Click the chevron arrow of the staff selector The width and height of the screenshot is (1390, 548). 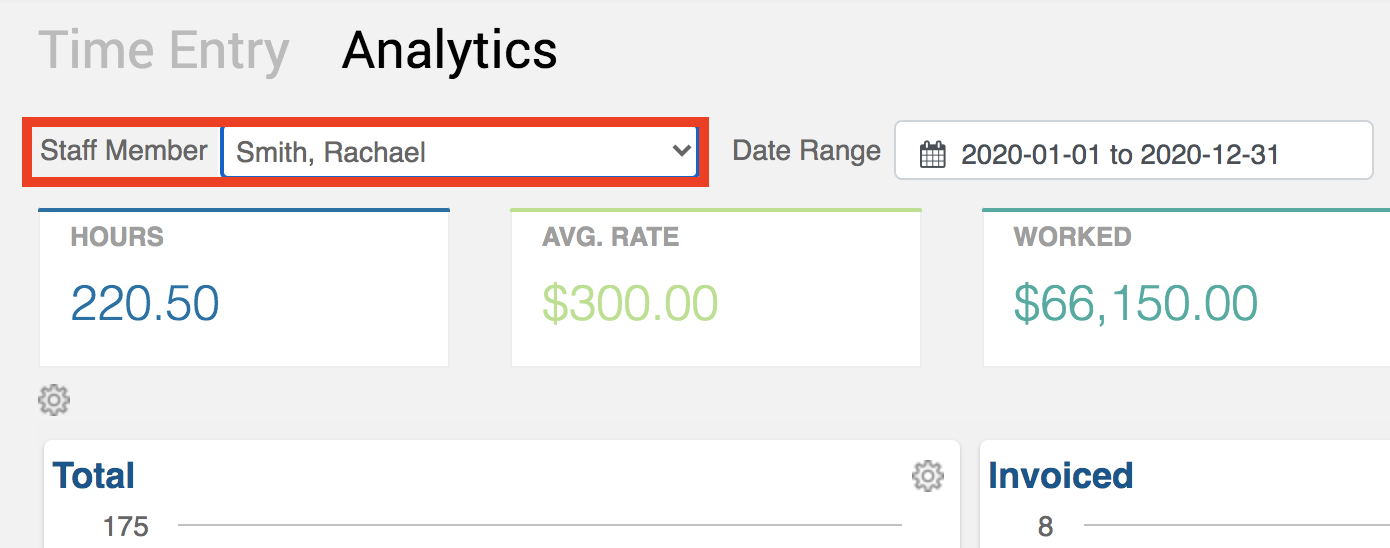(682, 151)
